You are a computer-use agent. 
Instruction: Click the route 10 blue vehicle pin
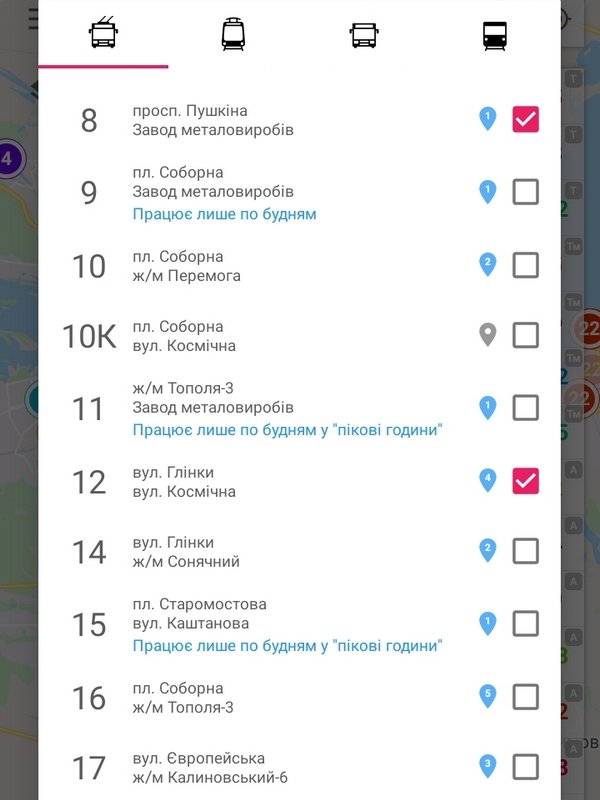tap(488, 265)
